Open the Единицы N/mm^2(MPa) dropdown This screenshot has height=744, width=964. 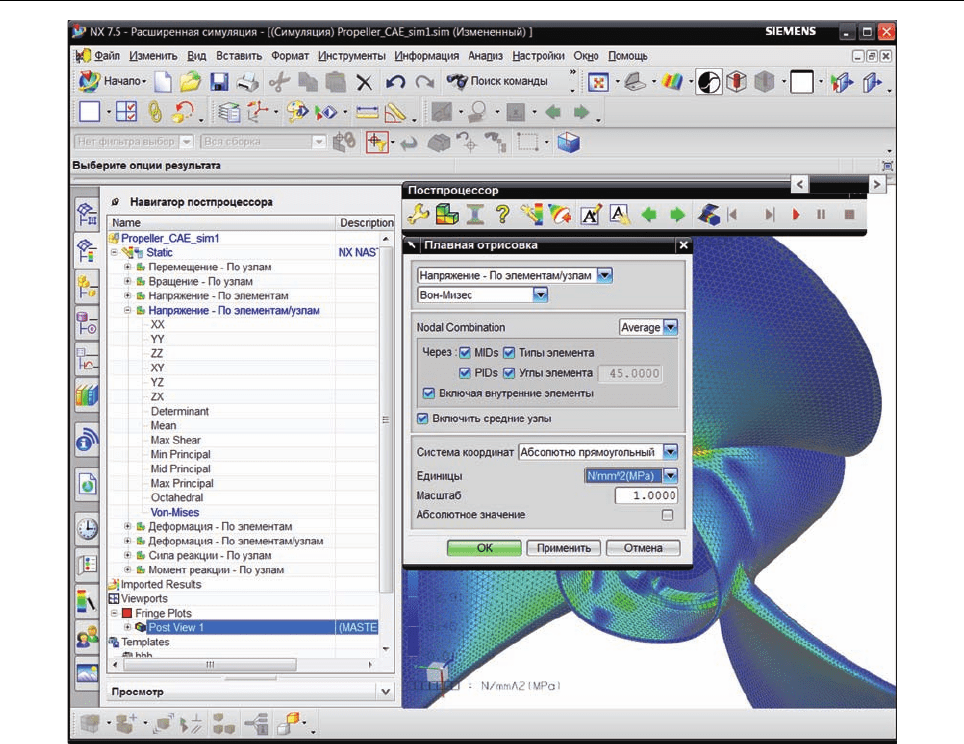670,475
